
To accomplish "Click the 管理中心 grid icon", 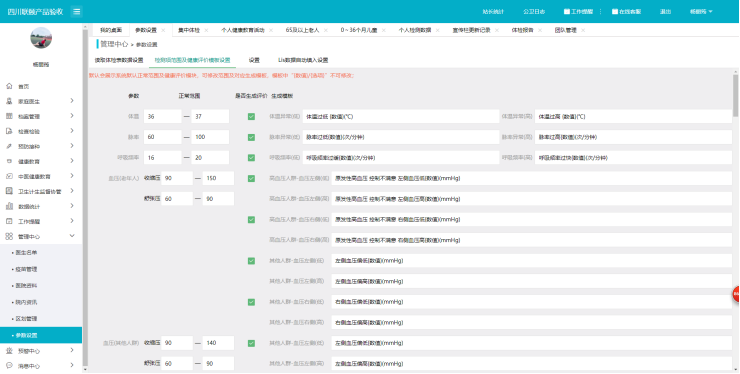I will pyautogui.click(x=9, y=236).
